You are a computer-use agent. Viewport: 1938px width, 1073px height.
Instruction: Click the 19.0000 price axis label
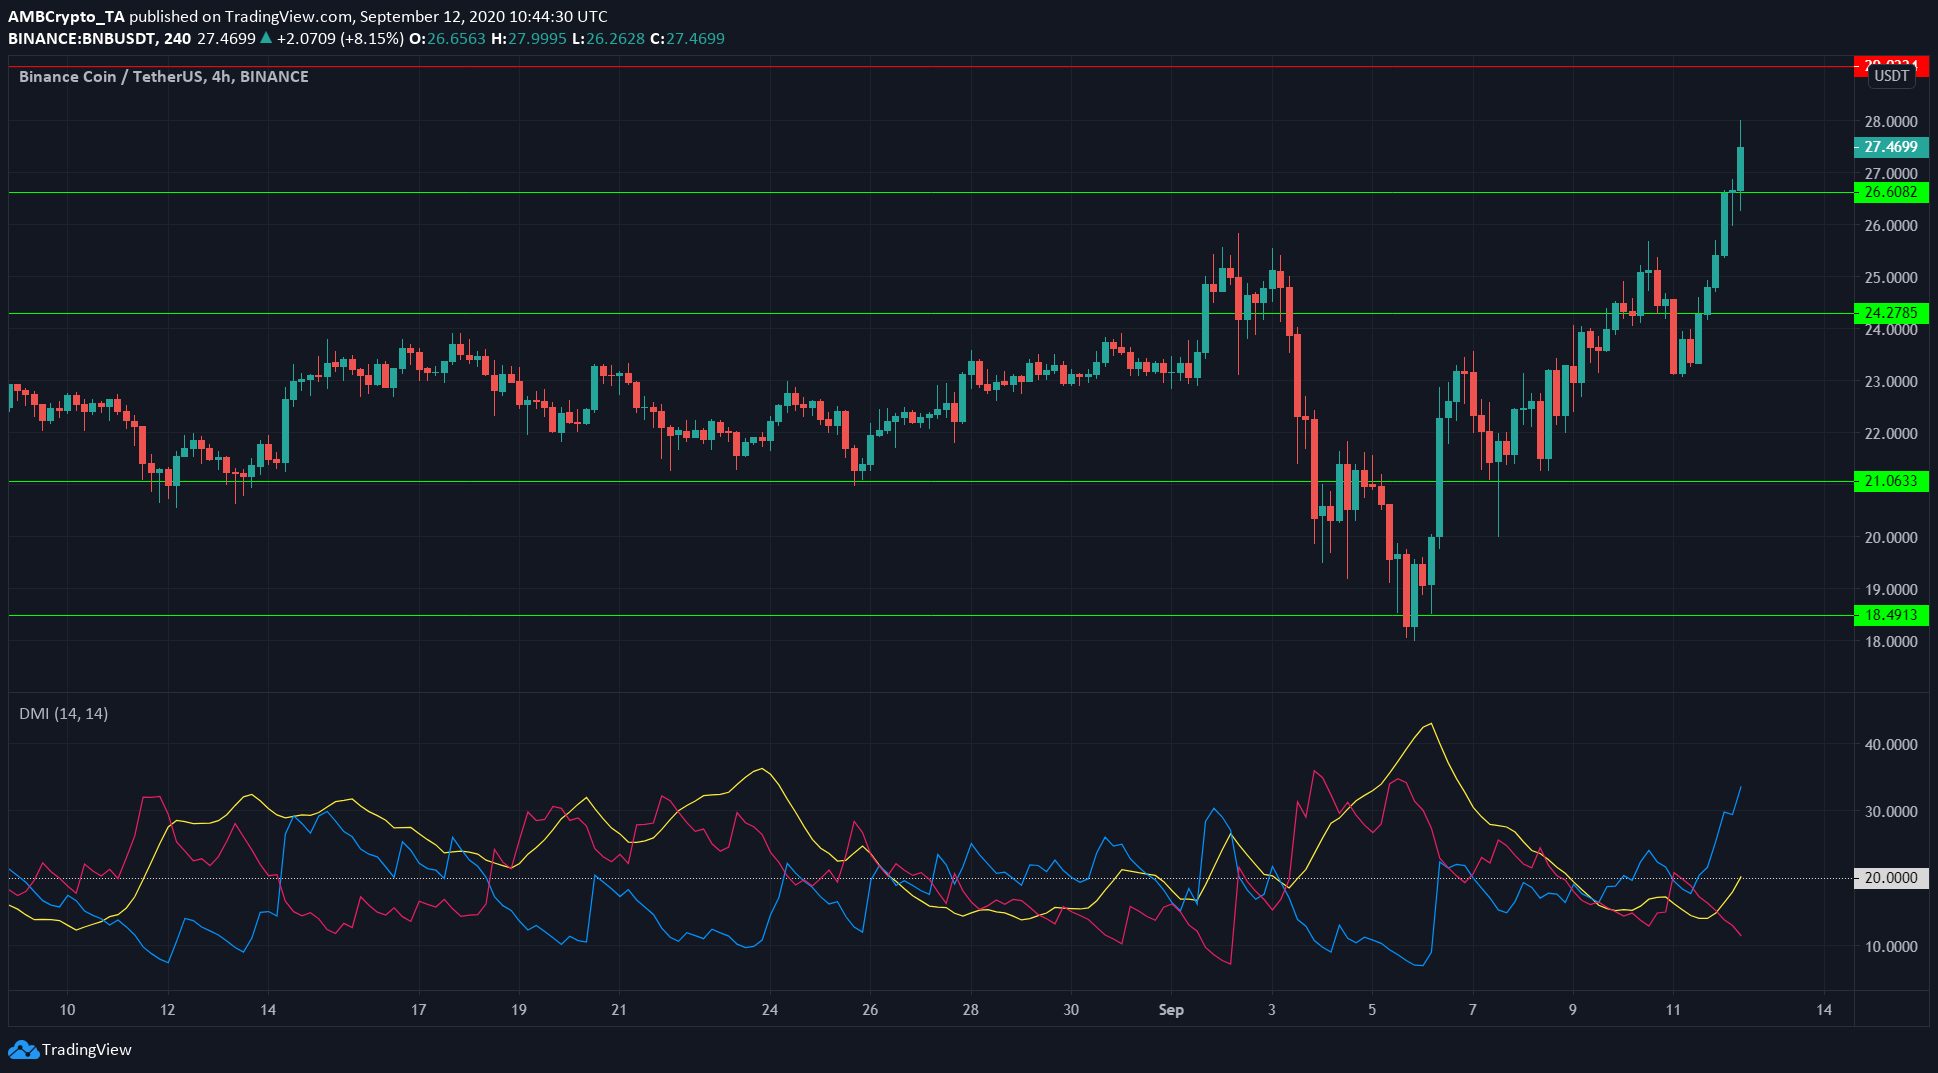click(x=1891, y=590)
